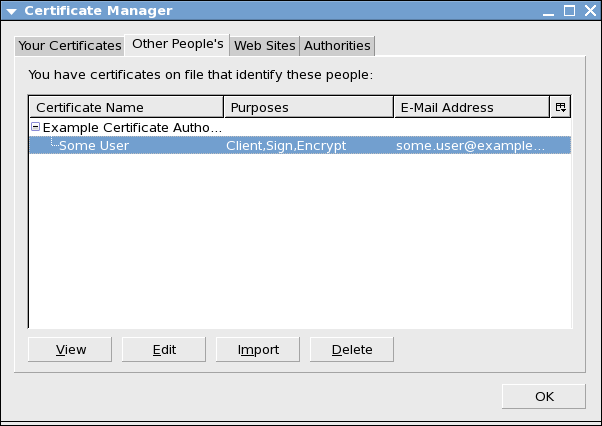Maximize the Certificate Manager window
This screenshot has width=602, height=426.
[x=569, y=11]
